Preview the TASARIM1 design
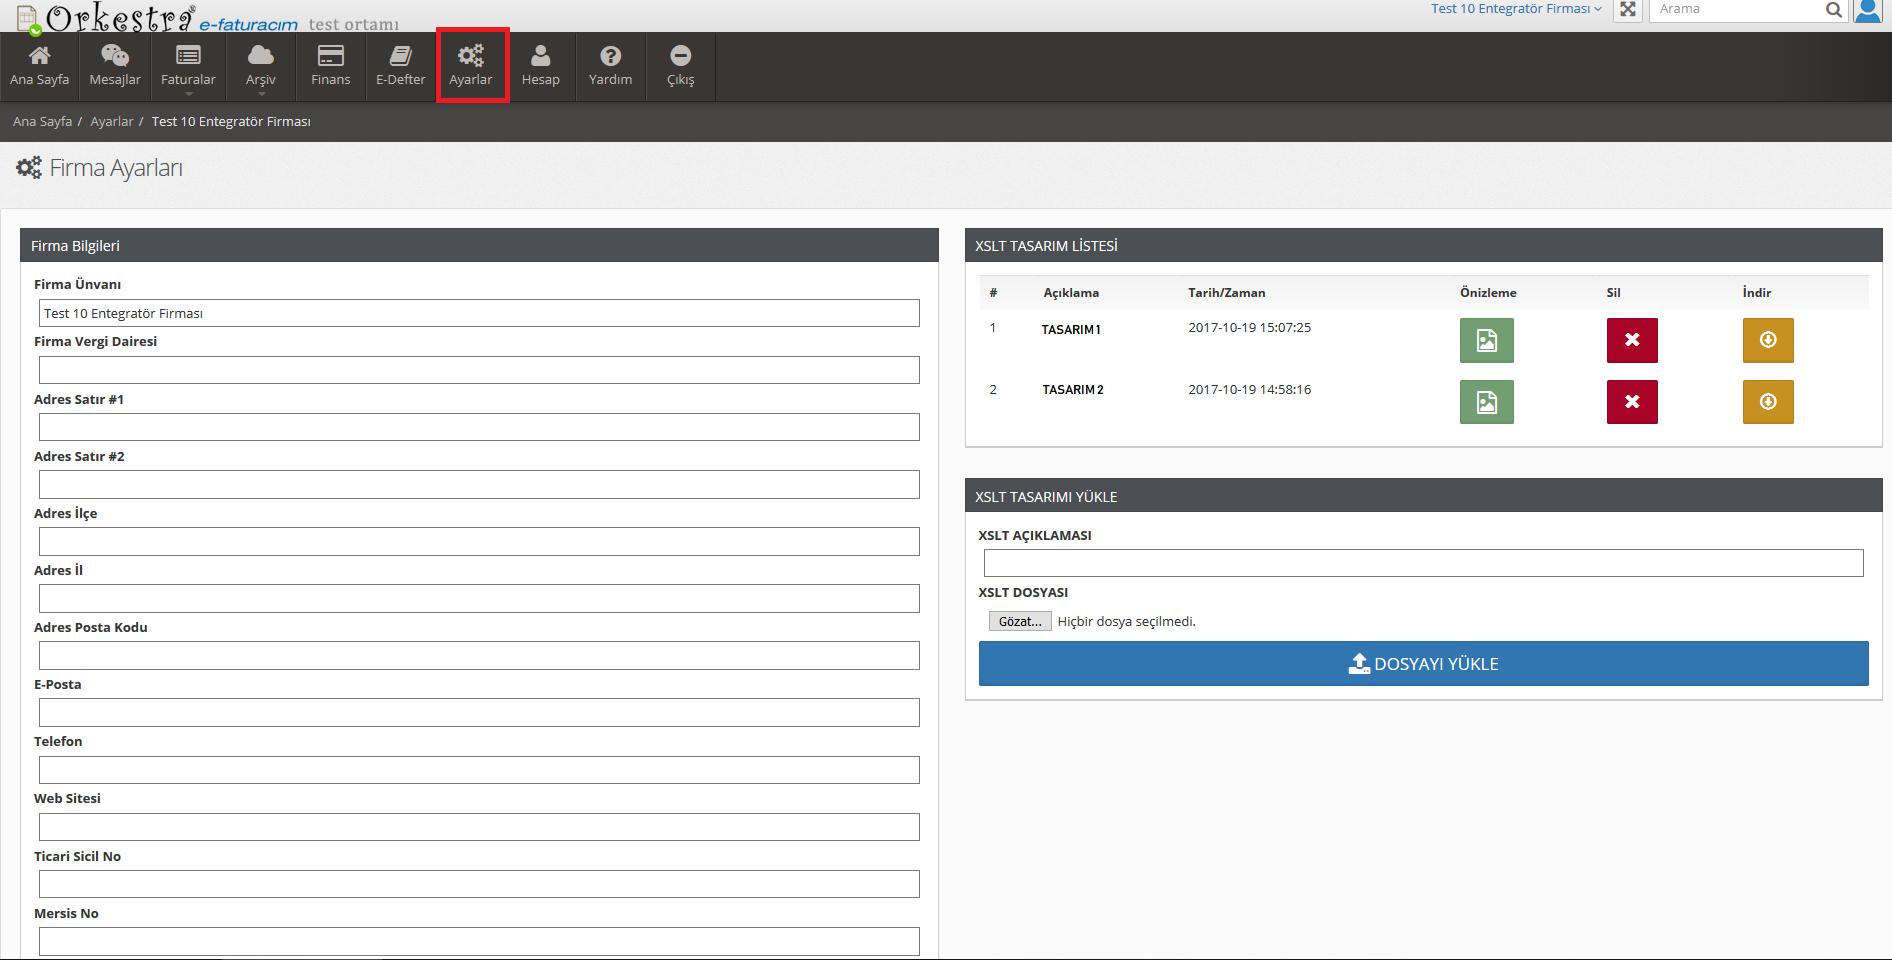 [x=1486, y=341]
